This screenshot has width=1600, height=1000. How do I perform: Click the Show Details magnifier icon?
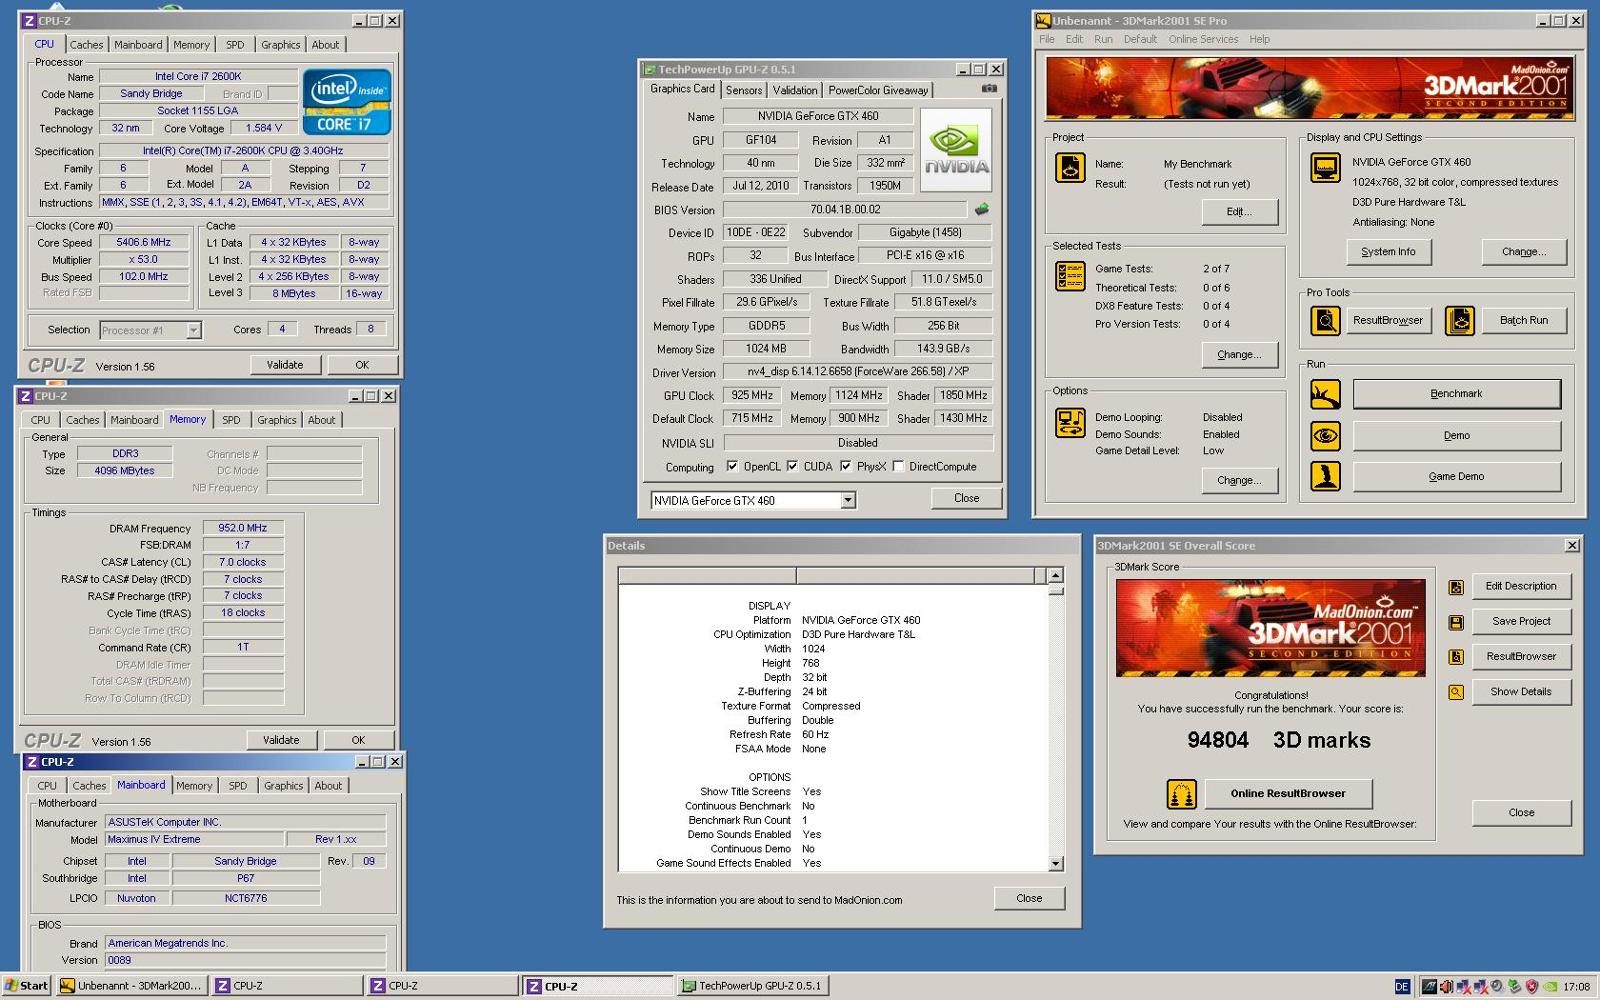coord(1456,692)
